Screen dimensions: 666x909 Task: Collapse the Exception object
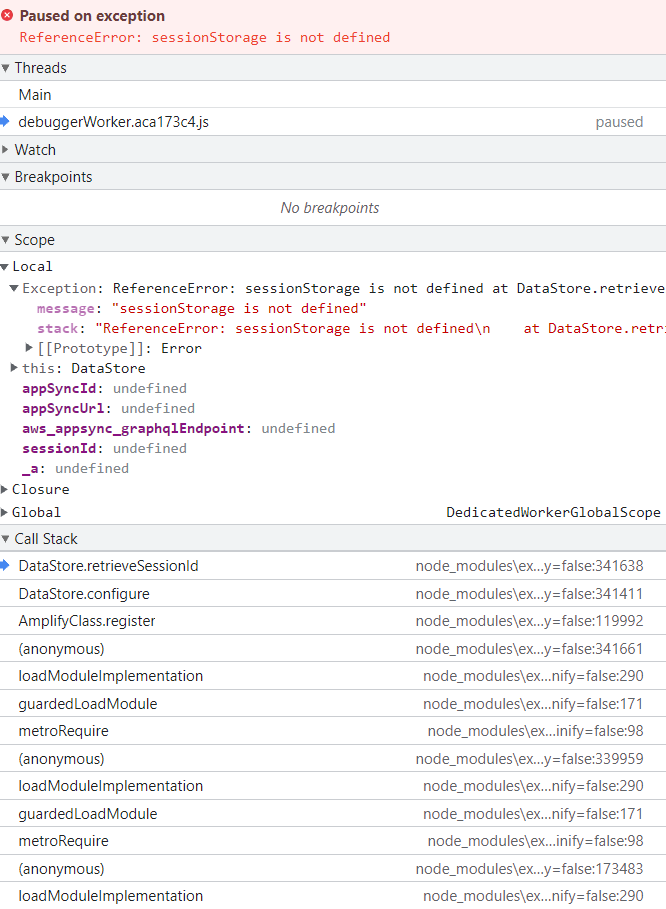(14, 288)
